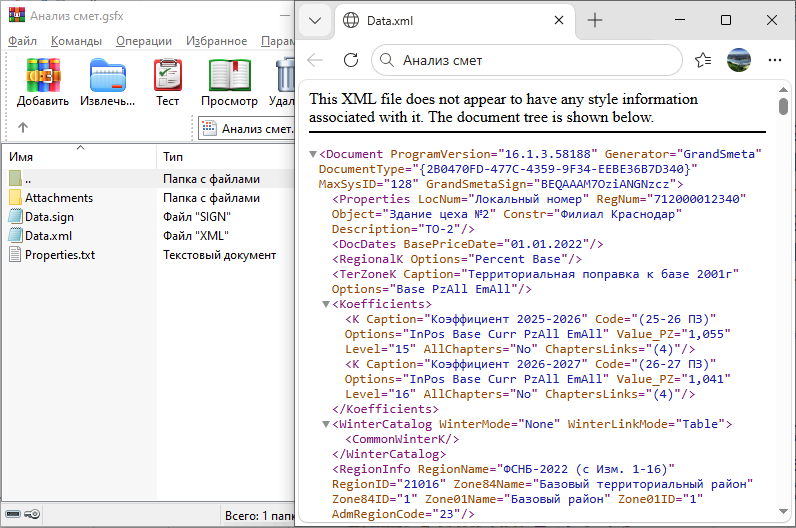Click the Properties.txt document icon

(15, 255)
